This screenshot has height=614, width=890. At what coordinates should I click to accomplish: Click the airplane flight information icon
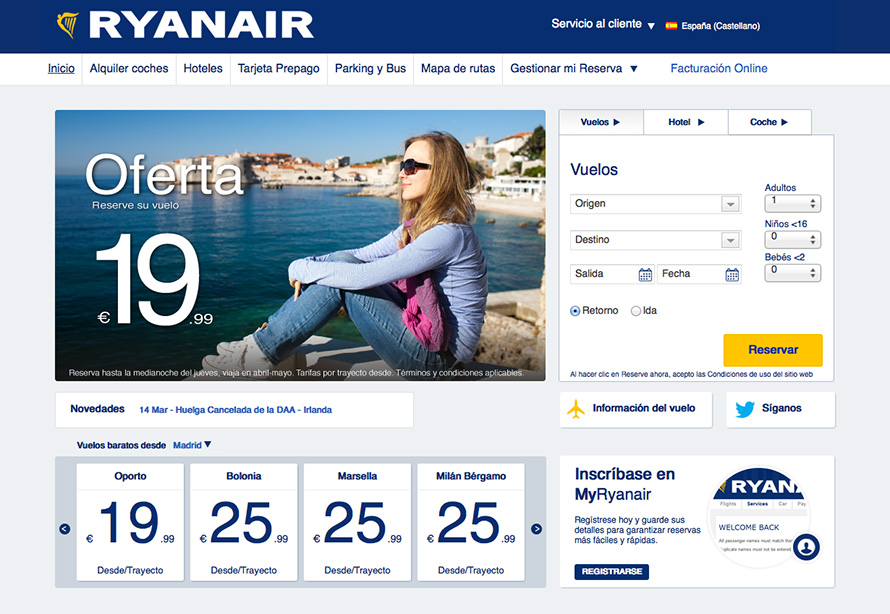[x=576, y=409]
